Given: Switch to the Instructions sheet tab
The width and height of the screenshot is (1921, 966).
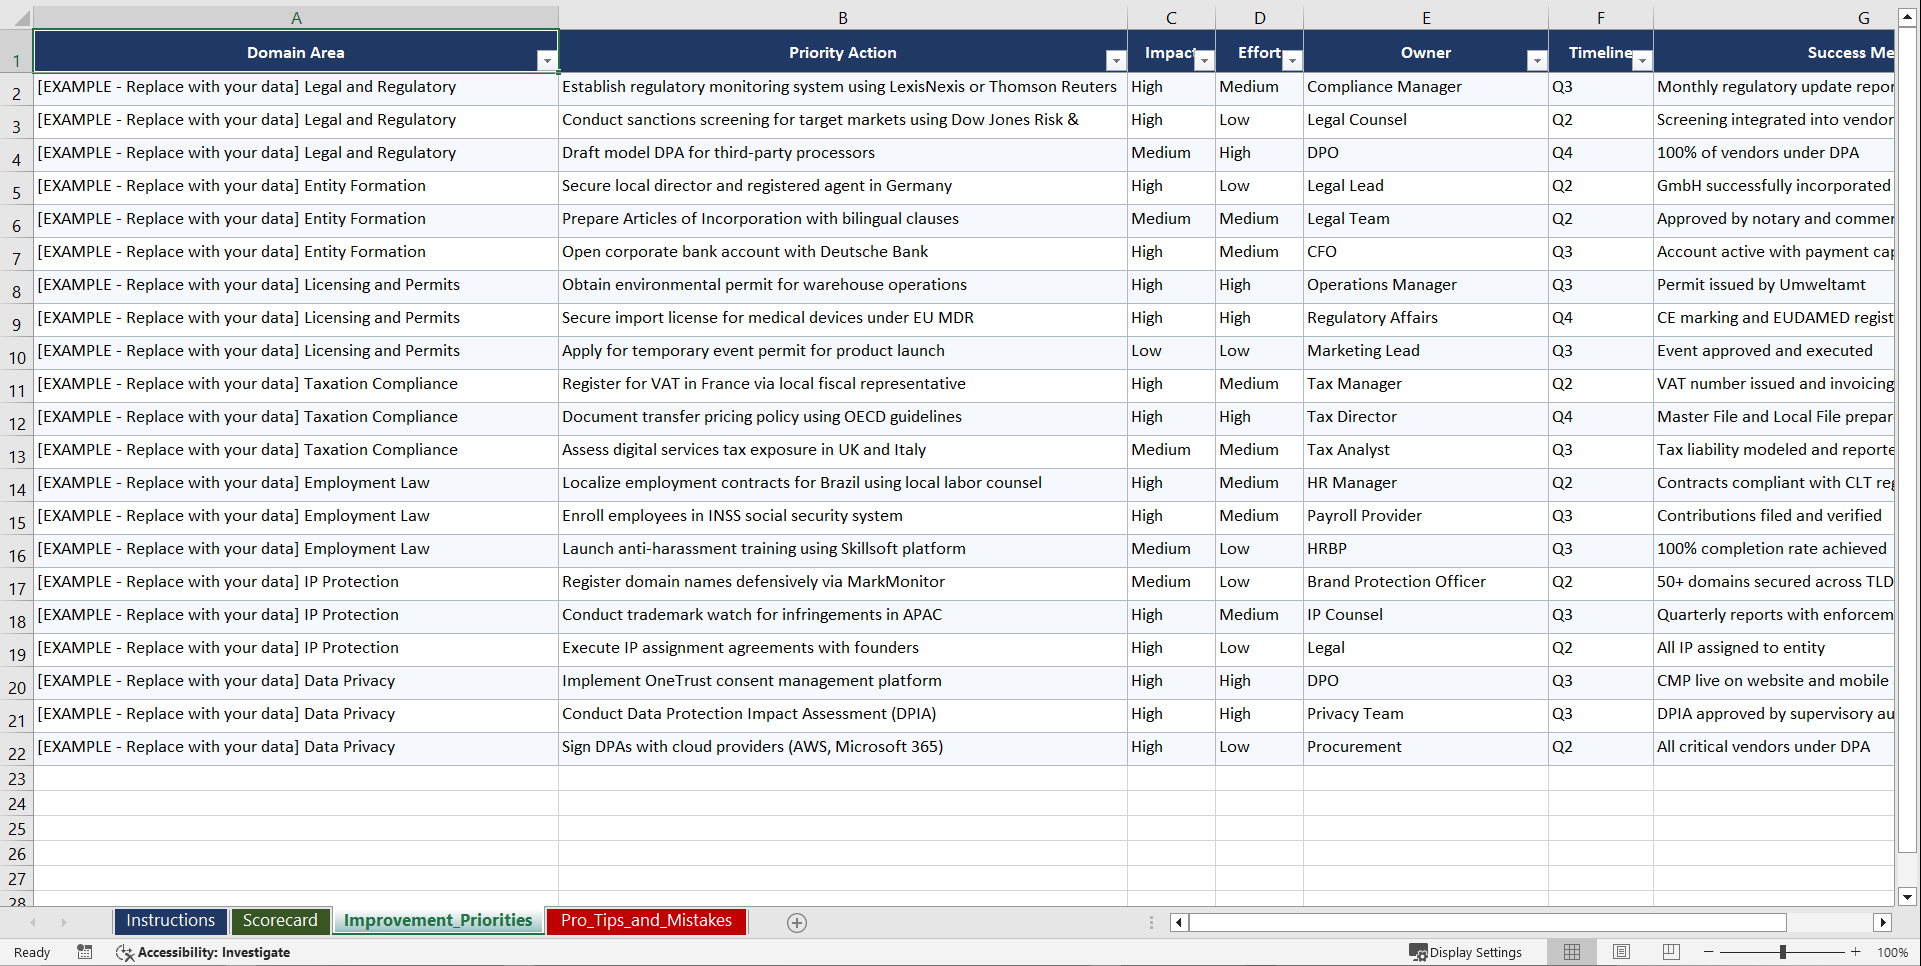Looking at the screenshot, I should (x=170, y=921).
